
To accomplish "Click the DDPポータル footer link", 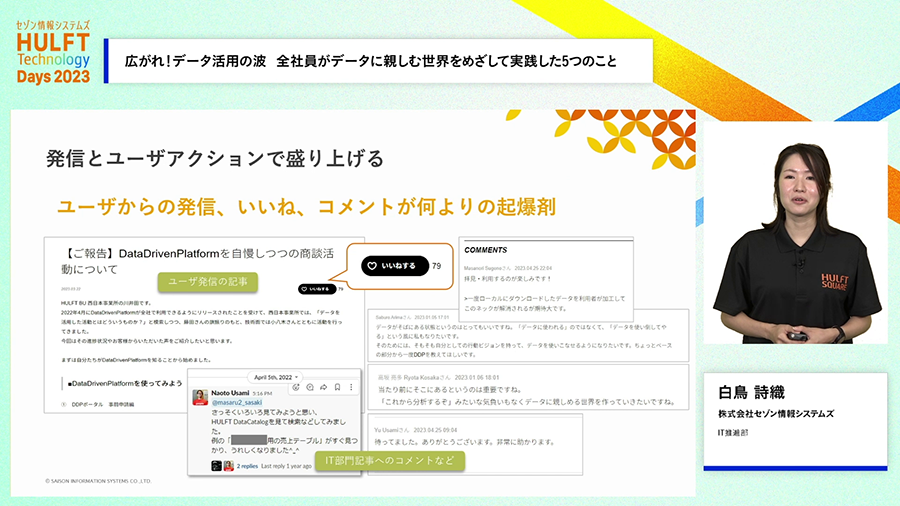I will pos(90,404).
